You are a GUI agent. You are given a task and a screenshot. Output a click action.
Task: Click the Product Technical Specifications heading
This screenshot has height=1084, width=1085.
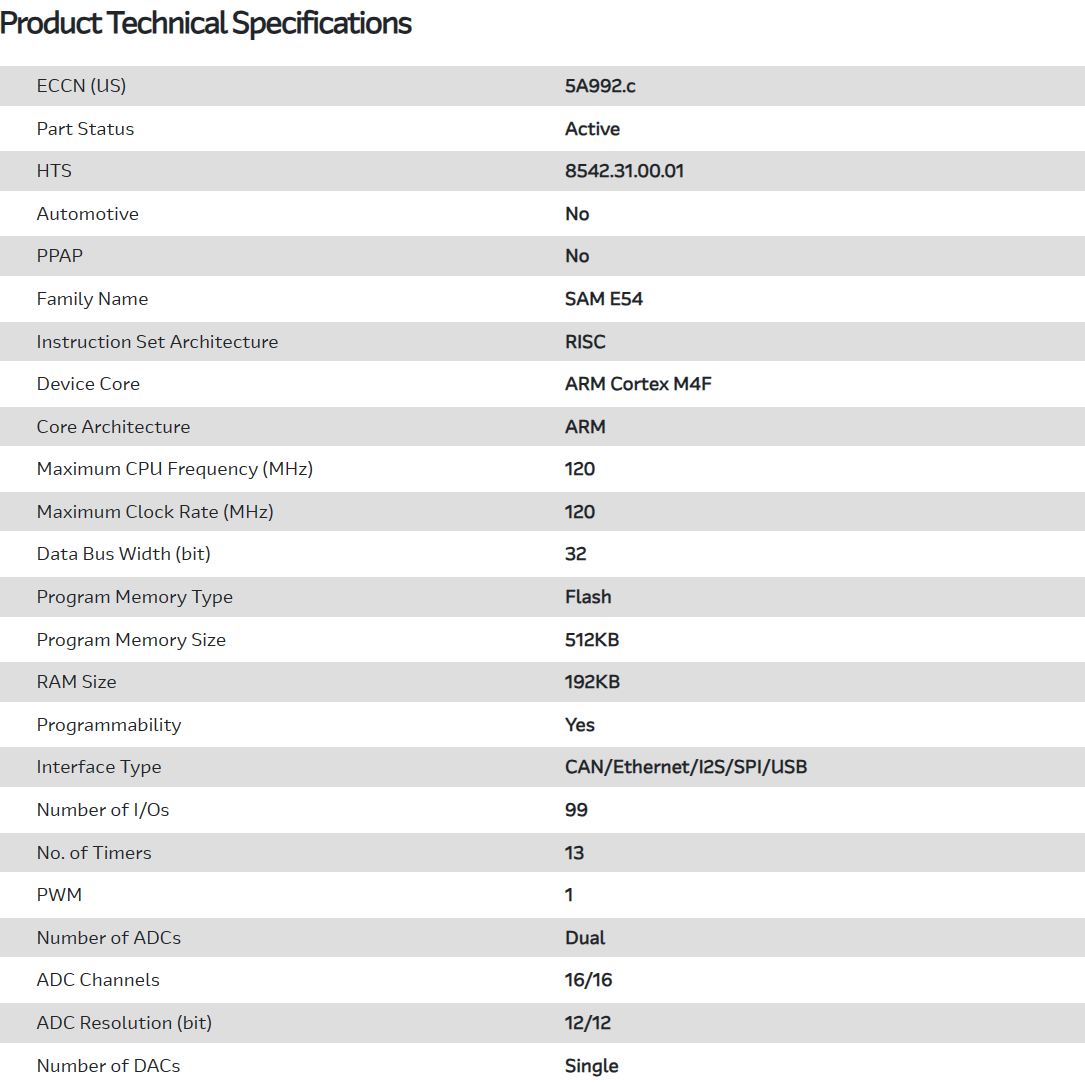point(206,24)
